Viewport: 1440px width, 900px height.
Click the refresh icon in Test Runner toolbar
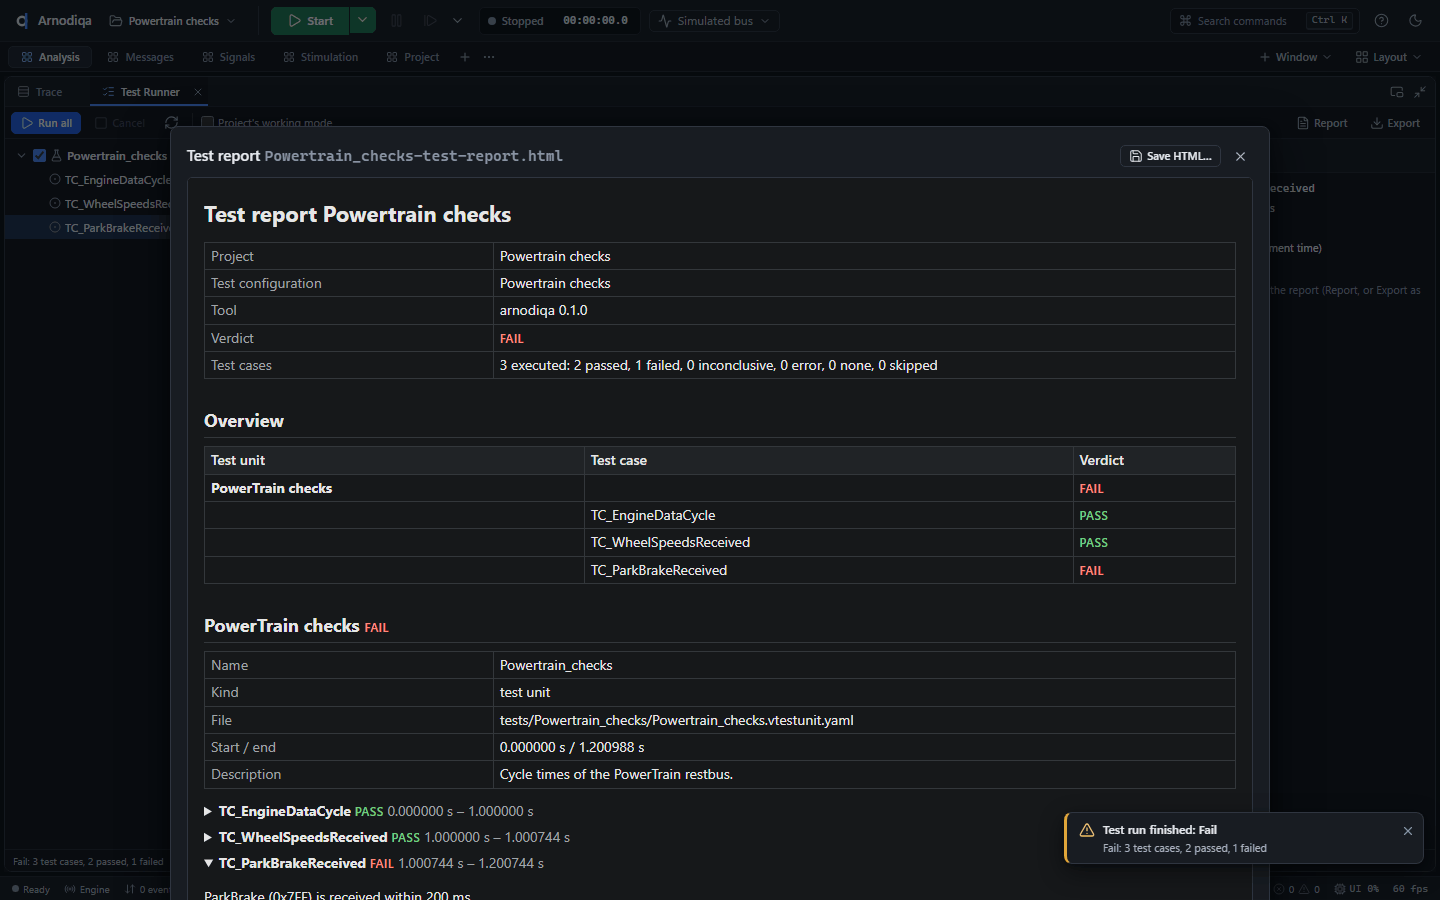coord(172,123)
